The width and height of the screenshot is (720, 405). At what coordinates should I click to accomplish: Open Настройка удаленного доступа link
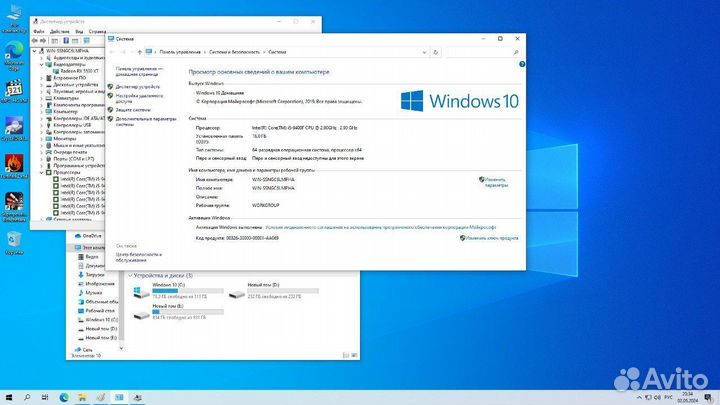pos(139,98)
